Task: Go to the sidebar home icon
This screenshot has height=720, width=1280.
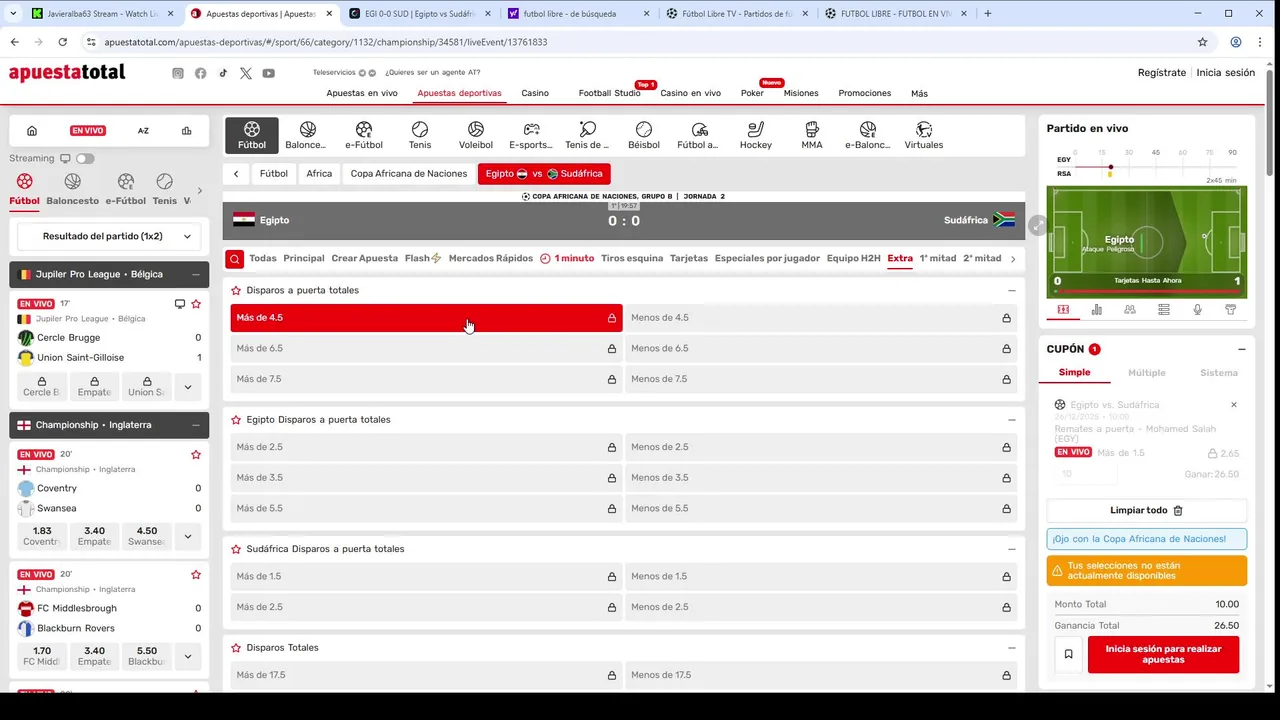Action: [32, 131]
